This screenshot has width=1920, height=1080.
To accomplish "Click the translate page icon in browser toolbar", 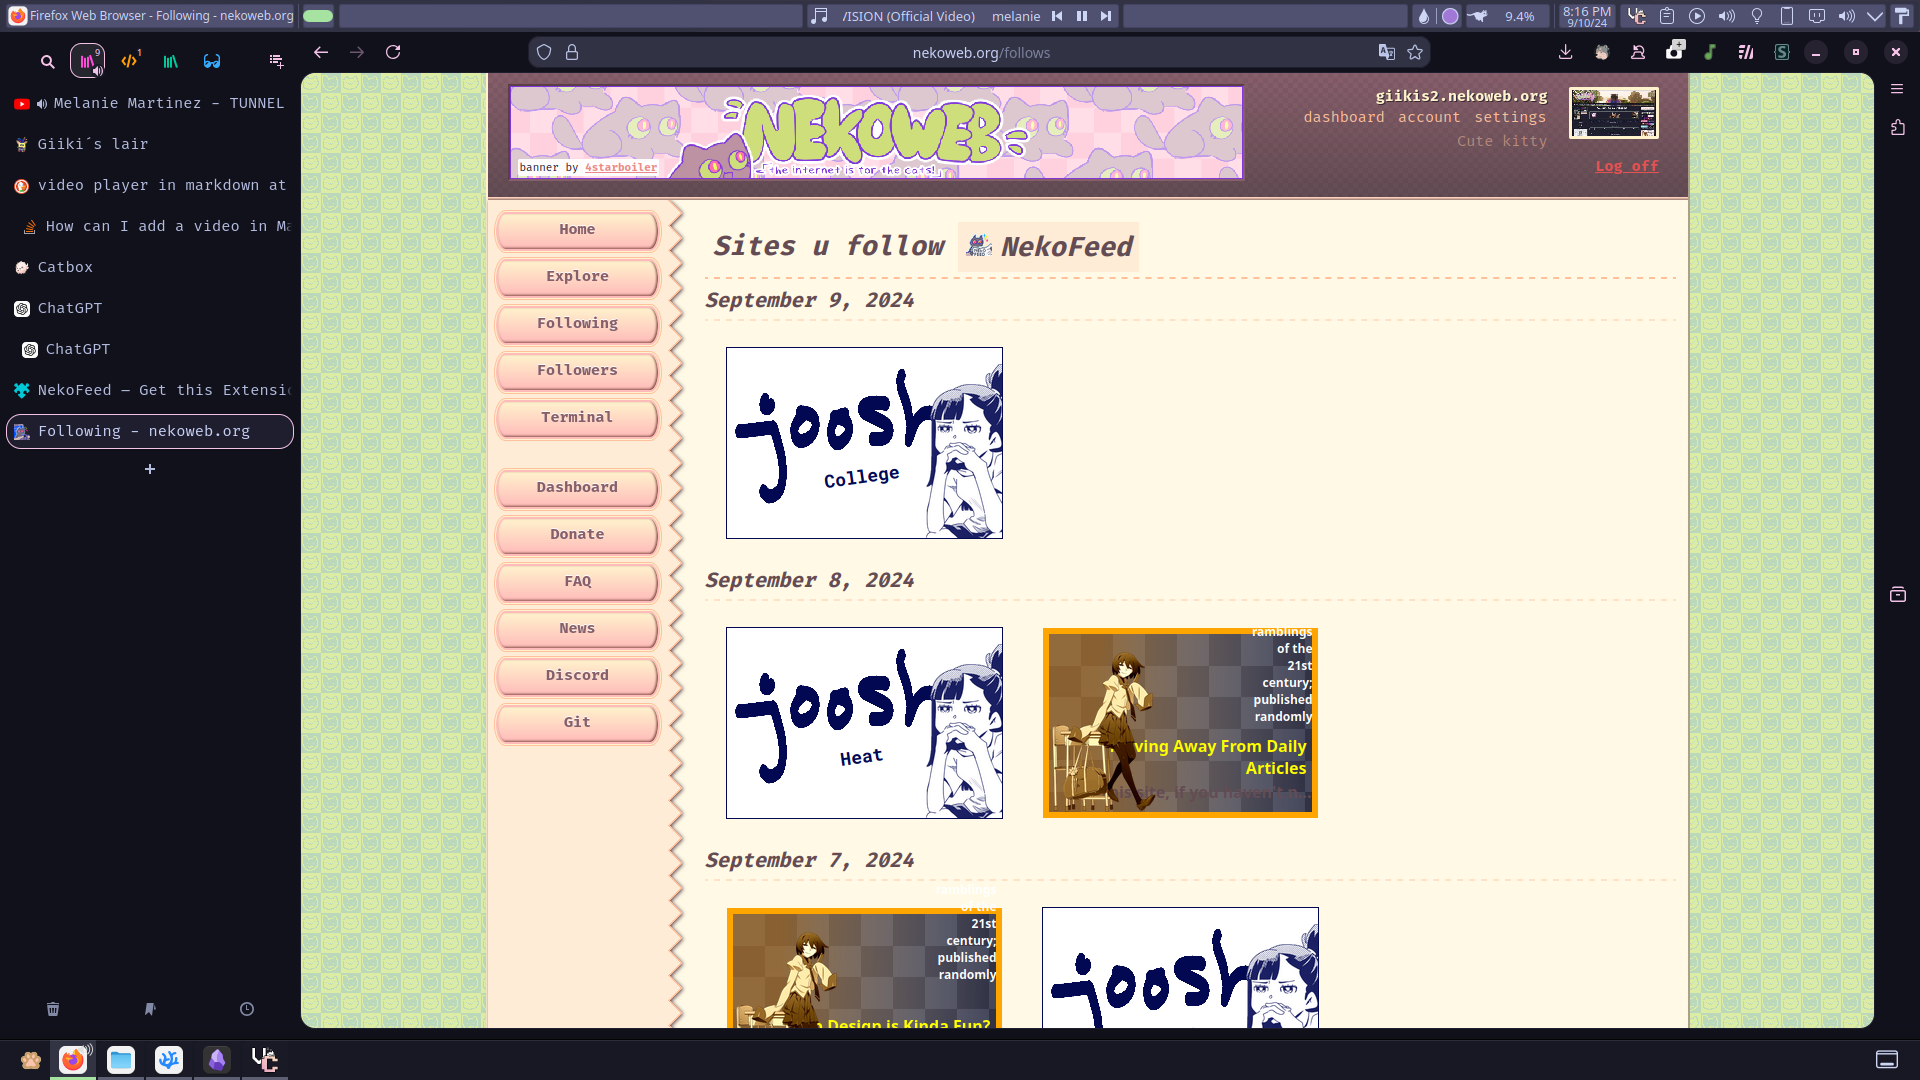I will (1386, 53).
